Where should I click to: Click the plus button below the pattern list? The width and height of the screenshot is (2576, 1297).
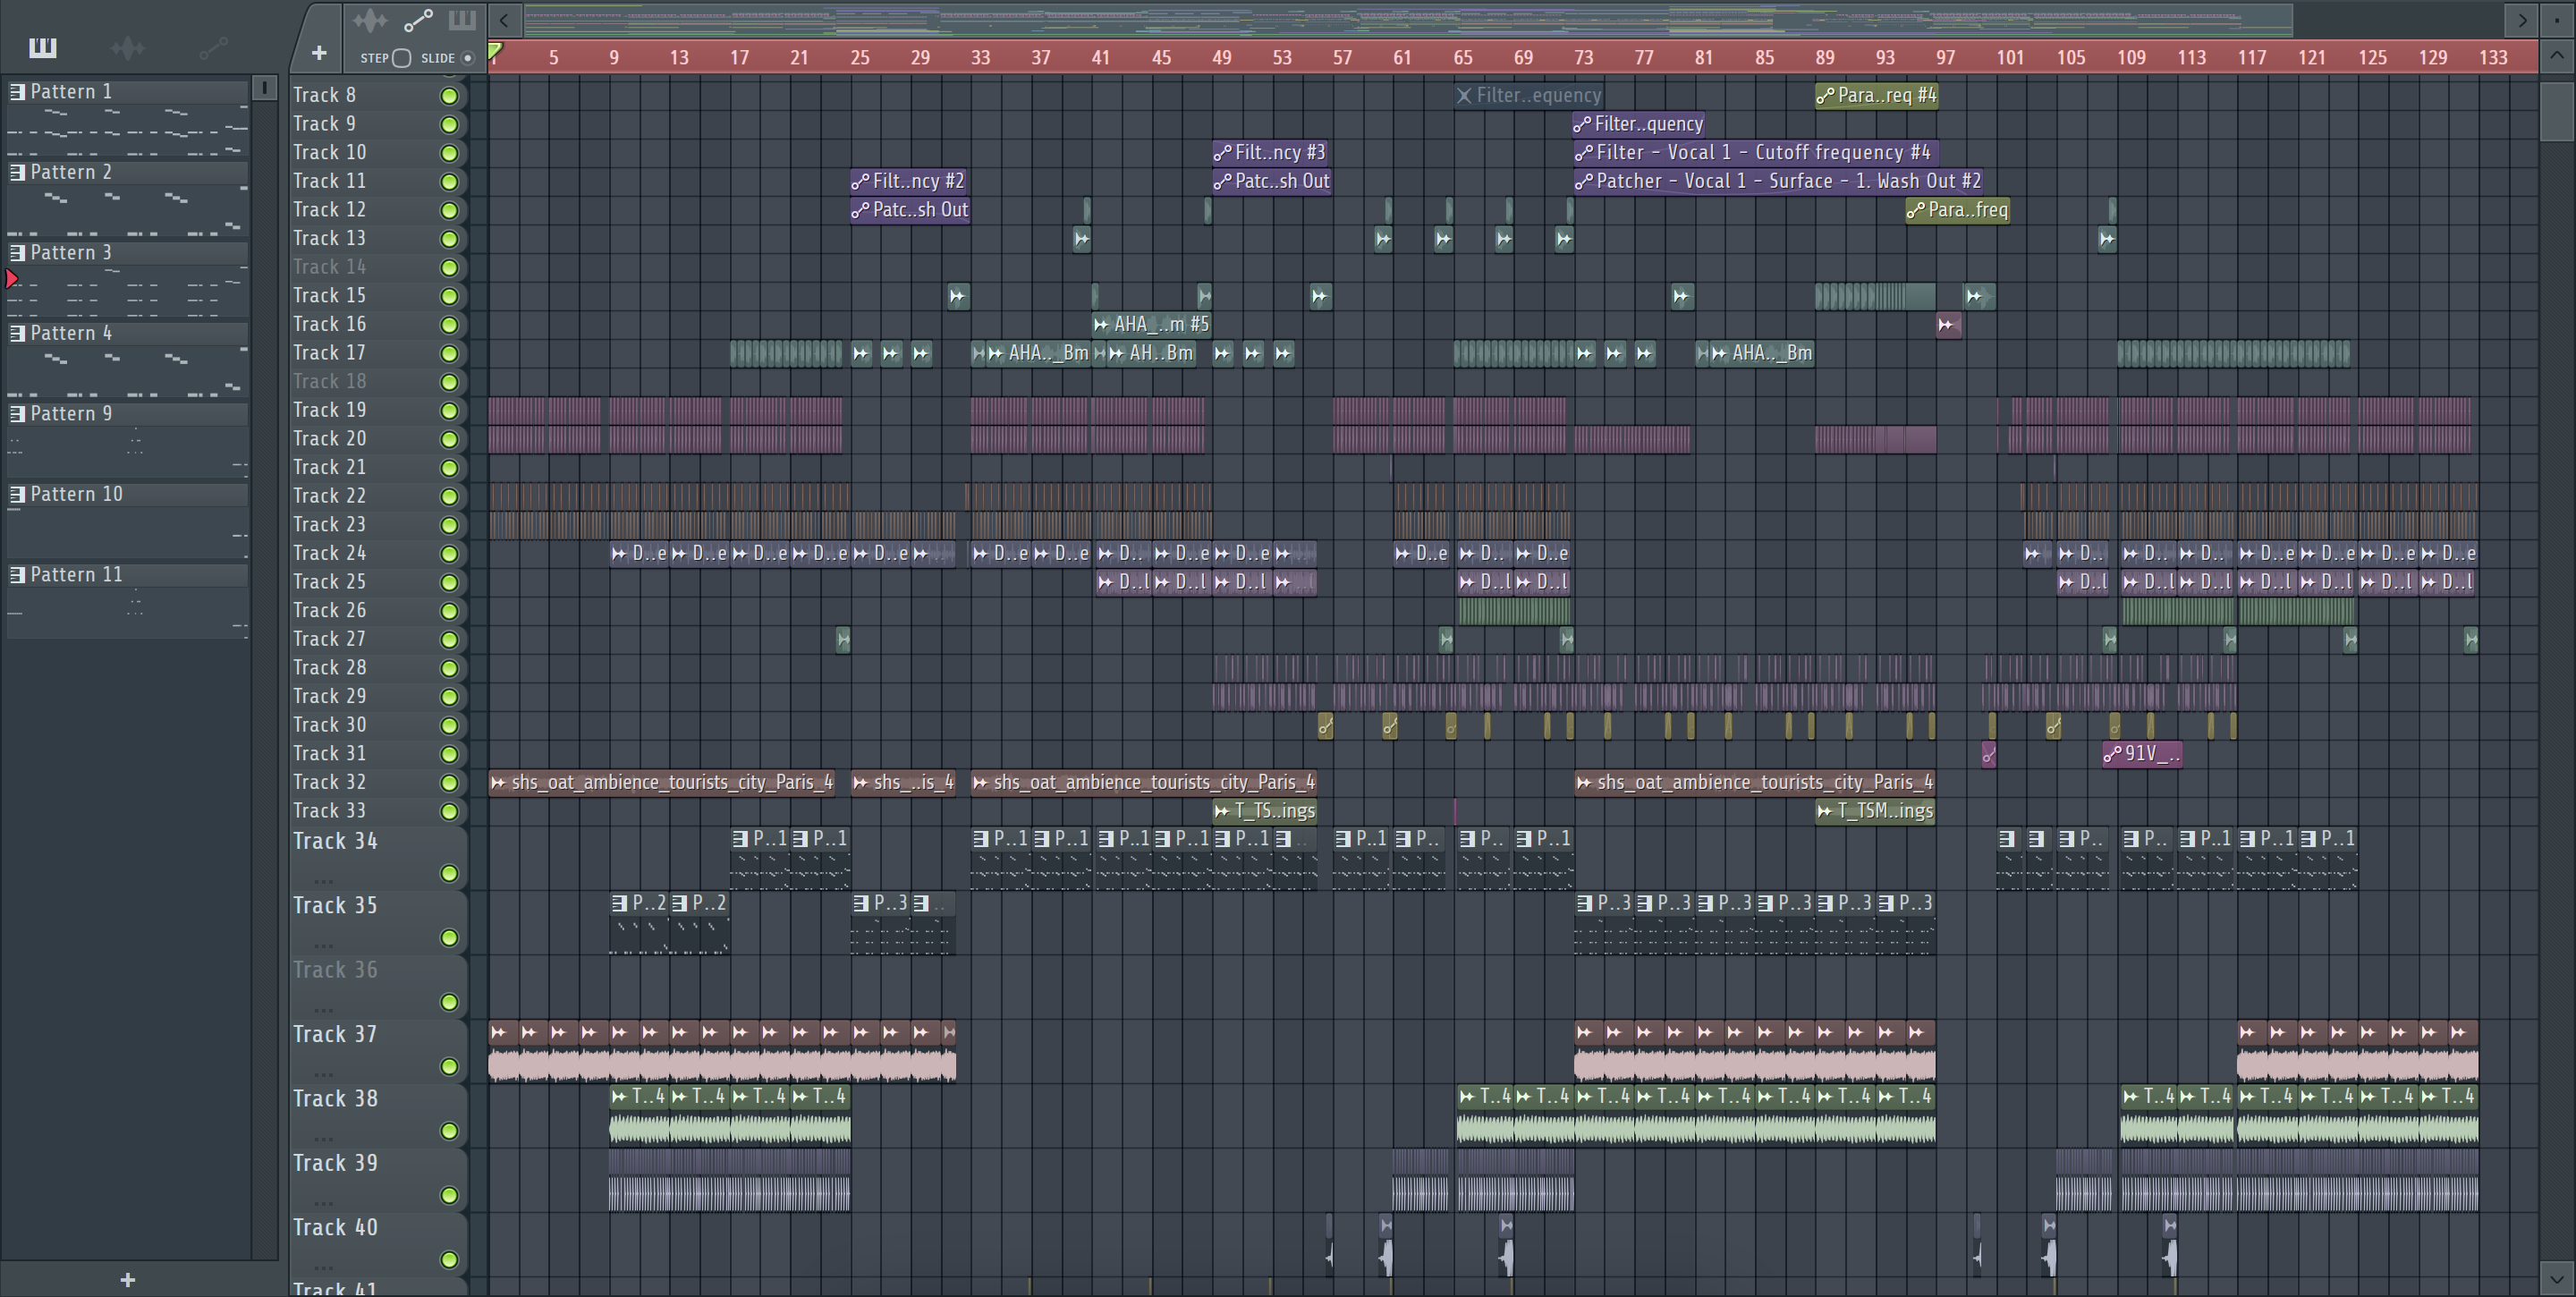(127, 1280)
